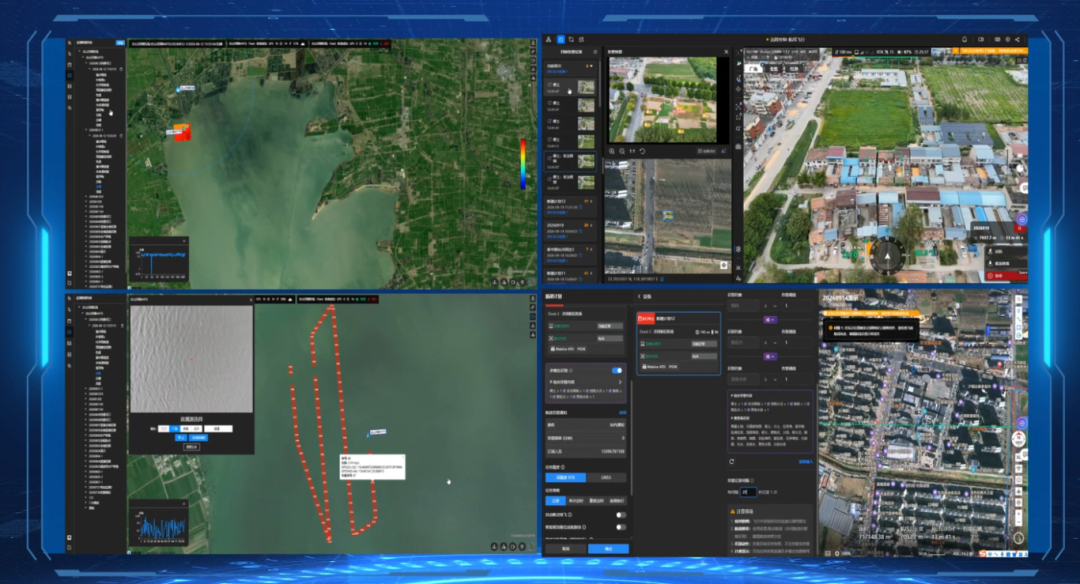Select the 重复定时 recurring tab in the plan panel
This screenshot has width=1080, height=584.
pyautogui.click(x=596, y=501)
